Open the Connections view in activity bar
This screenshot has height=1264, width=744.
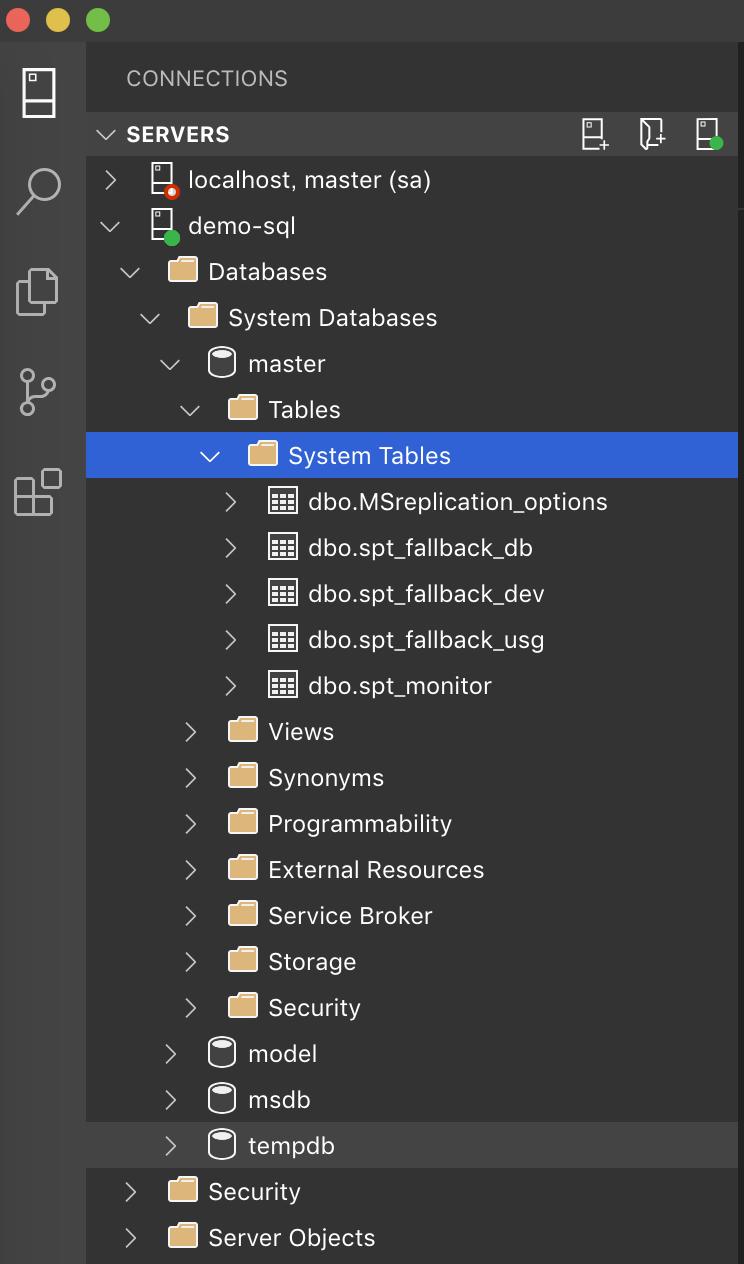coord(39,93)
